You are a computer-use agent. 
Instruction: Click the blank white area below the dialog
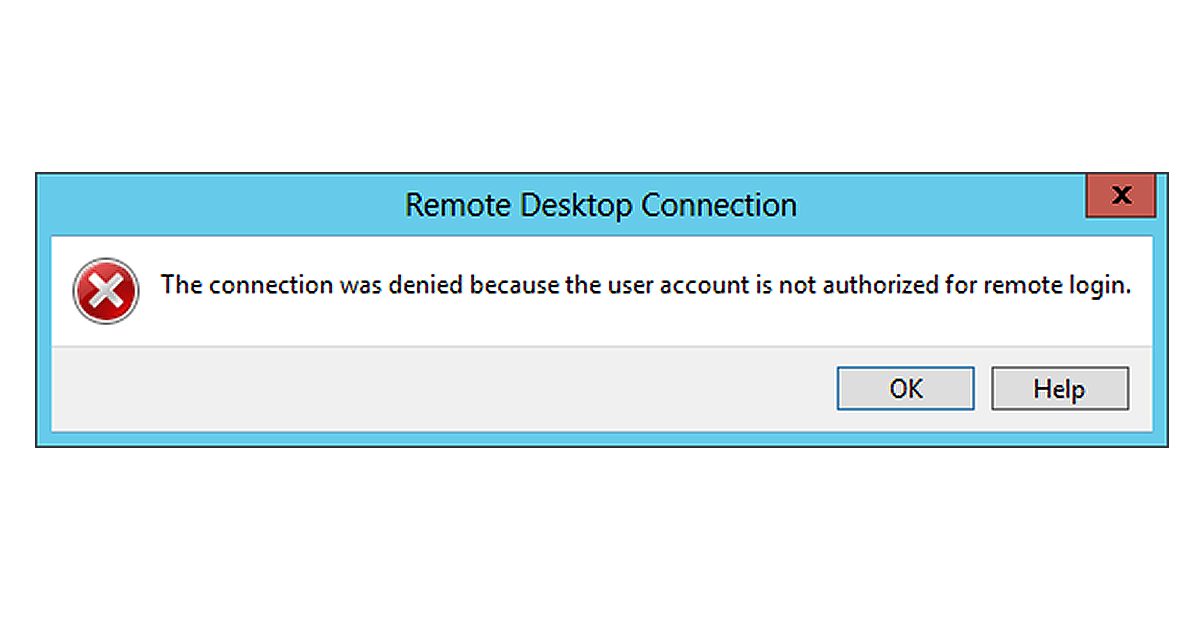point(600,540)
